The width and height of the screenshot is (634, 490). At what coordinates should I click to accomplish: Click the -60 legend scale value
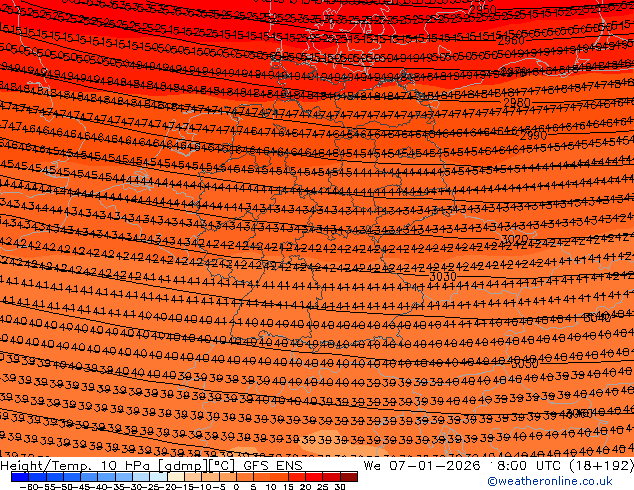click(27, 486)
